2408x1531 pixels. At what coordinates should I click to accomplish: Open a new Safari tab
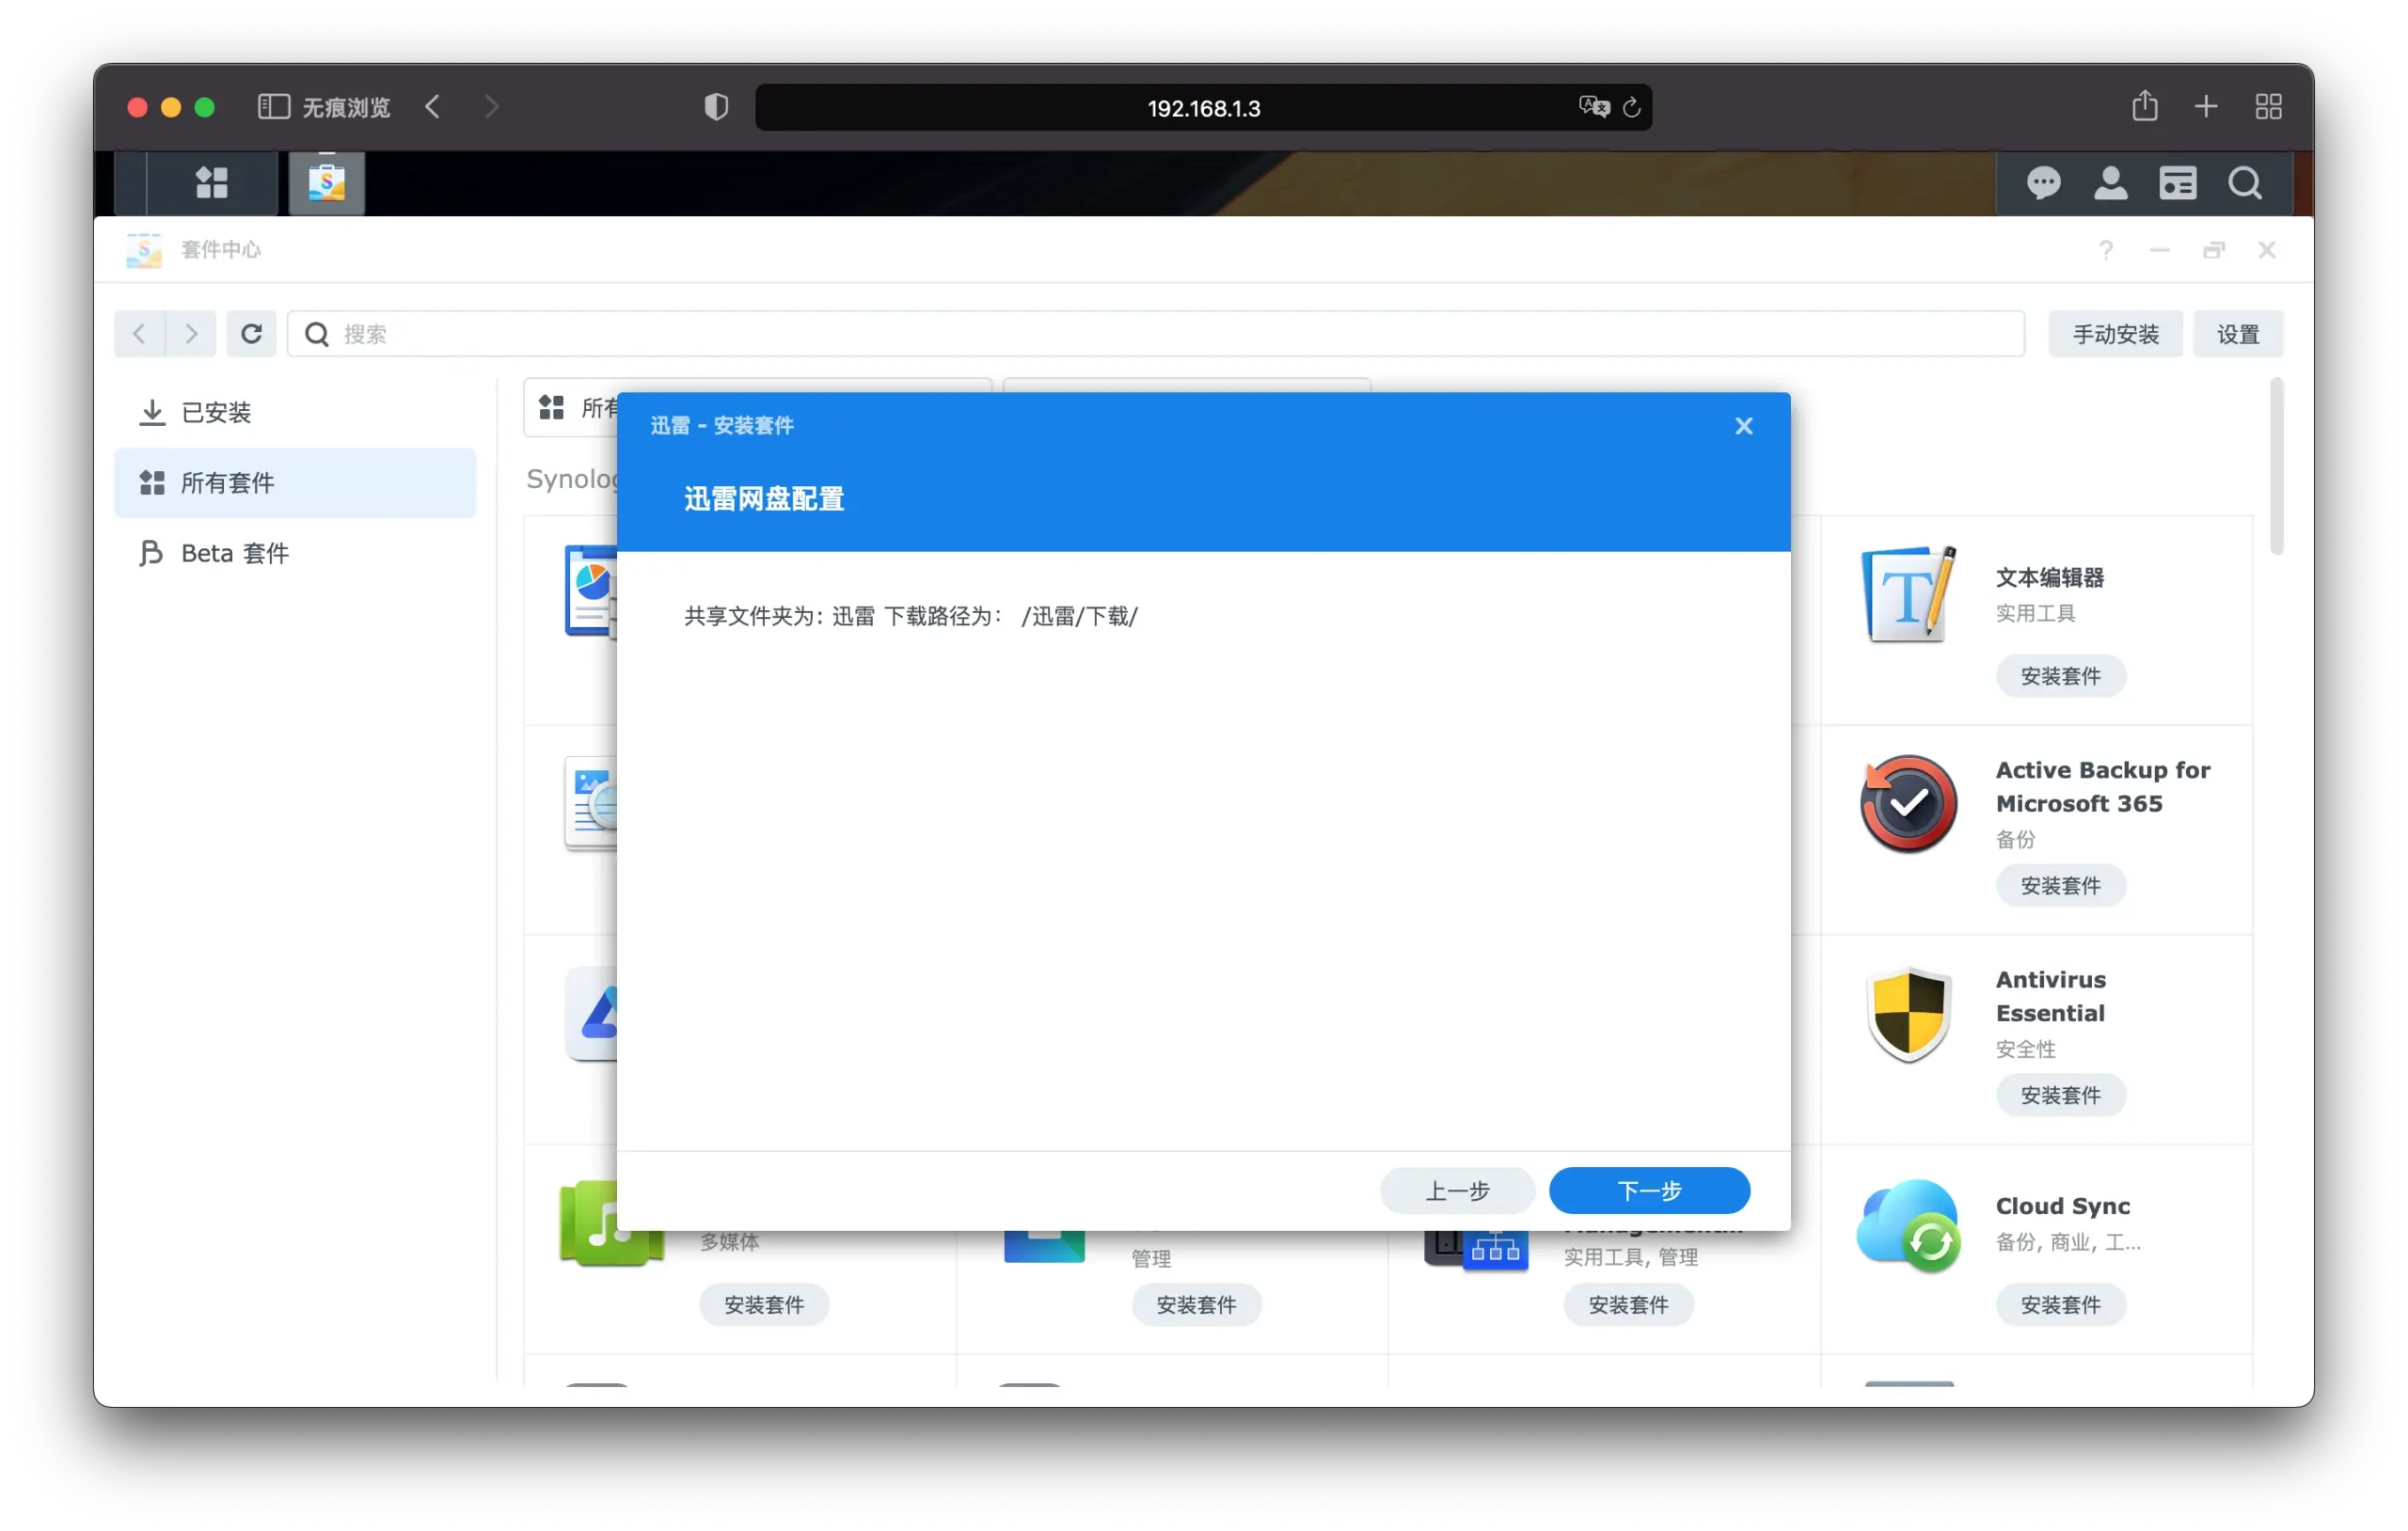coord(2206,107)
